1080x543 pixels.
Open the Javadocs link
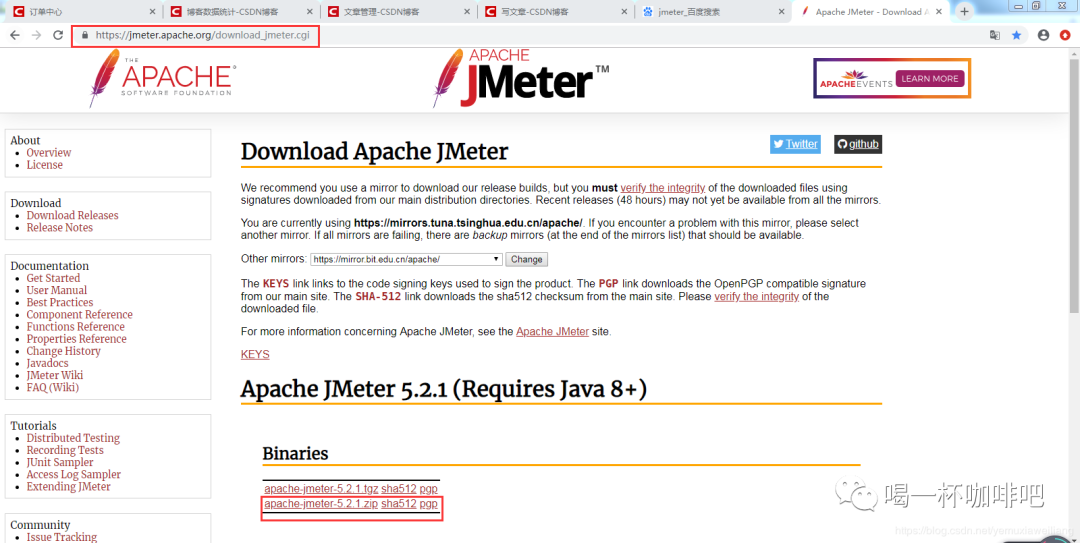tap(48, 363)
